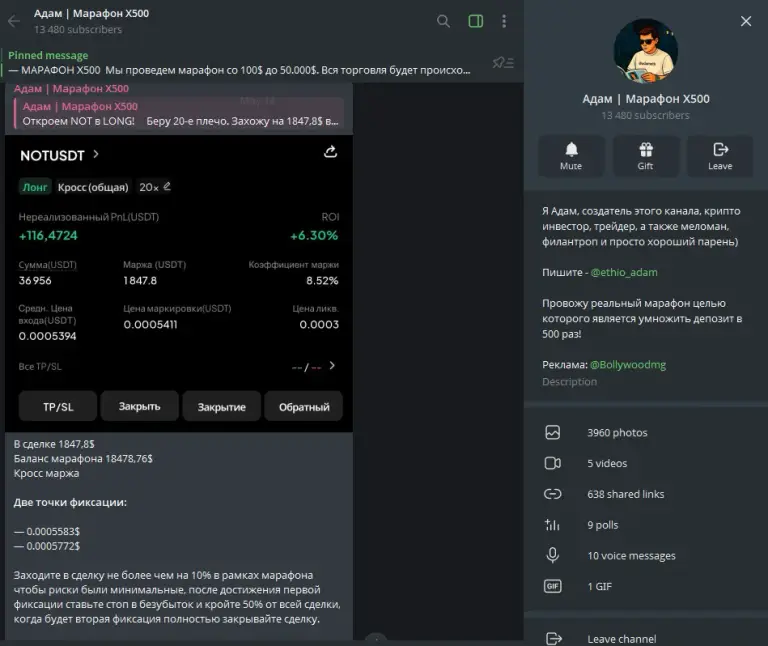Click the message sender name Адам
The image size is (768, 646).
tap(71, 89)
